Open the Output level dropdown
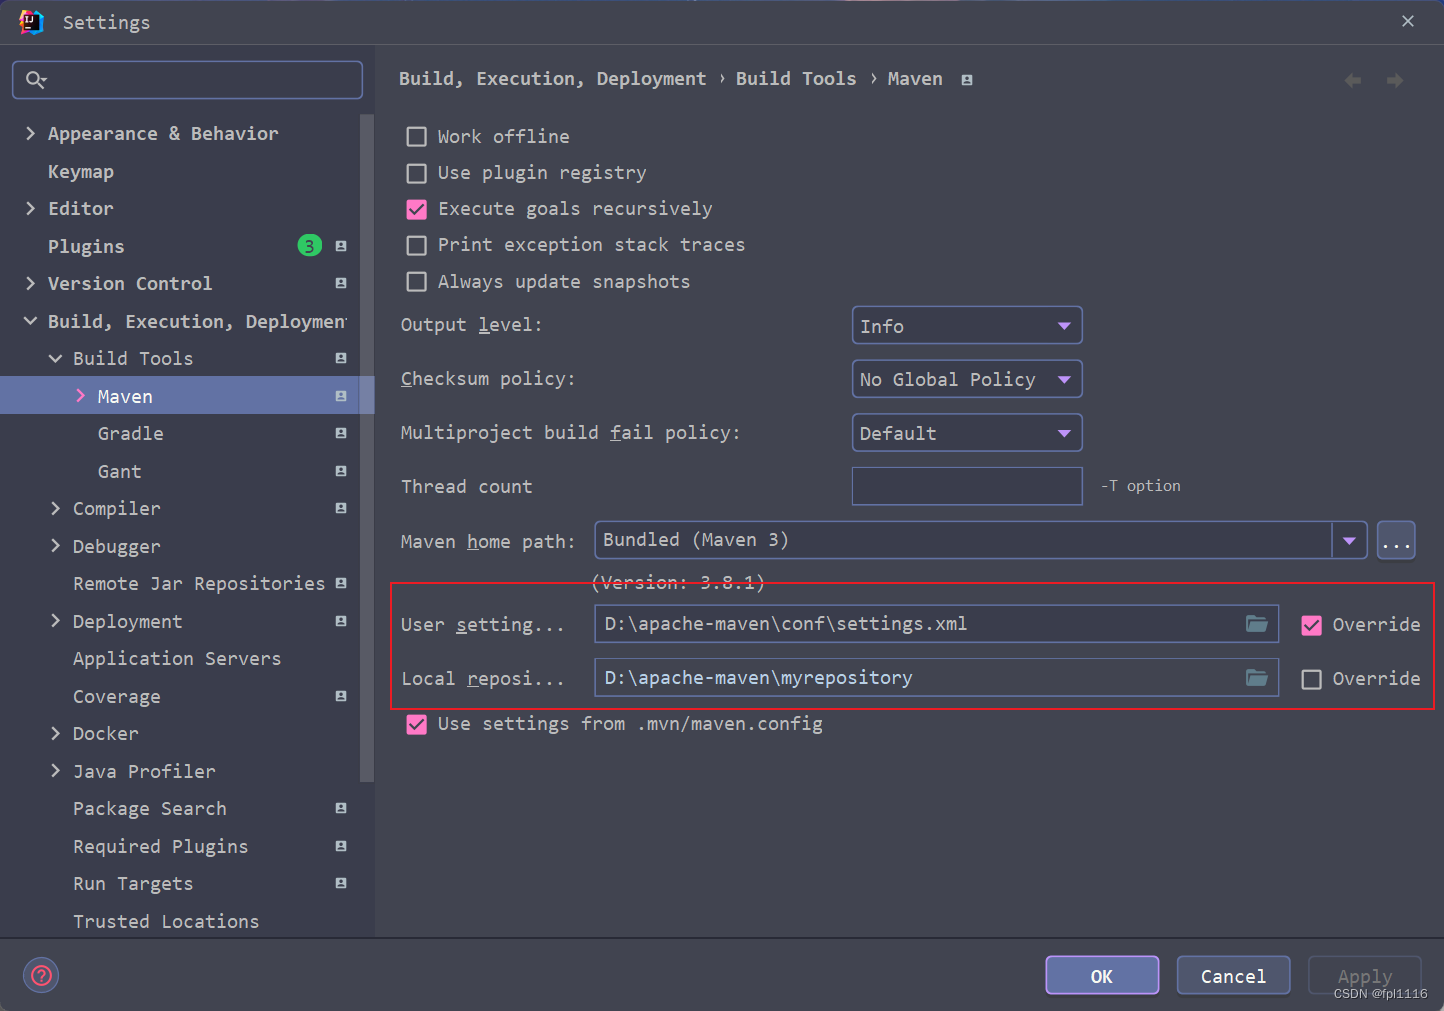 coord(967,326)
